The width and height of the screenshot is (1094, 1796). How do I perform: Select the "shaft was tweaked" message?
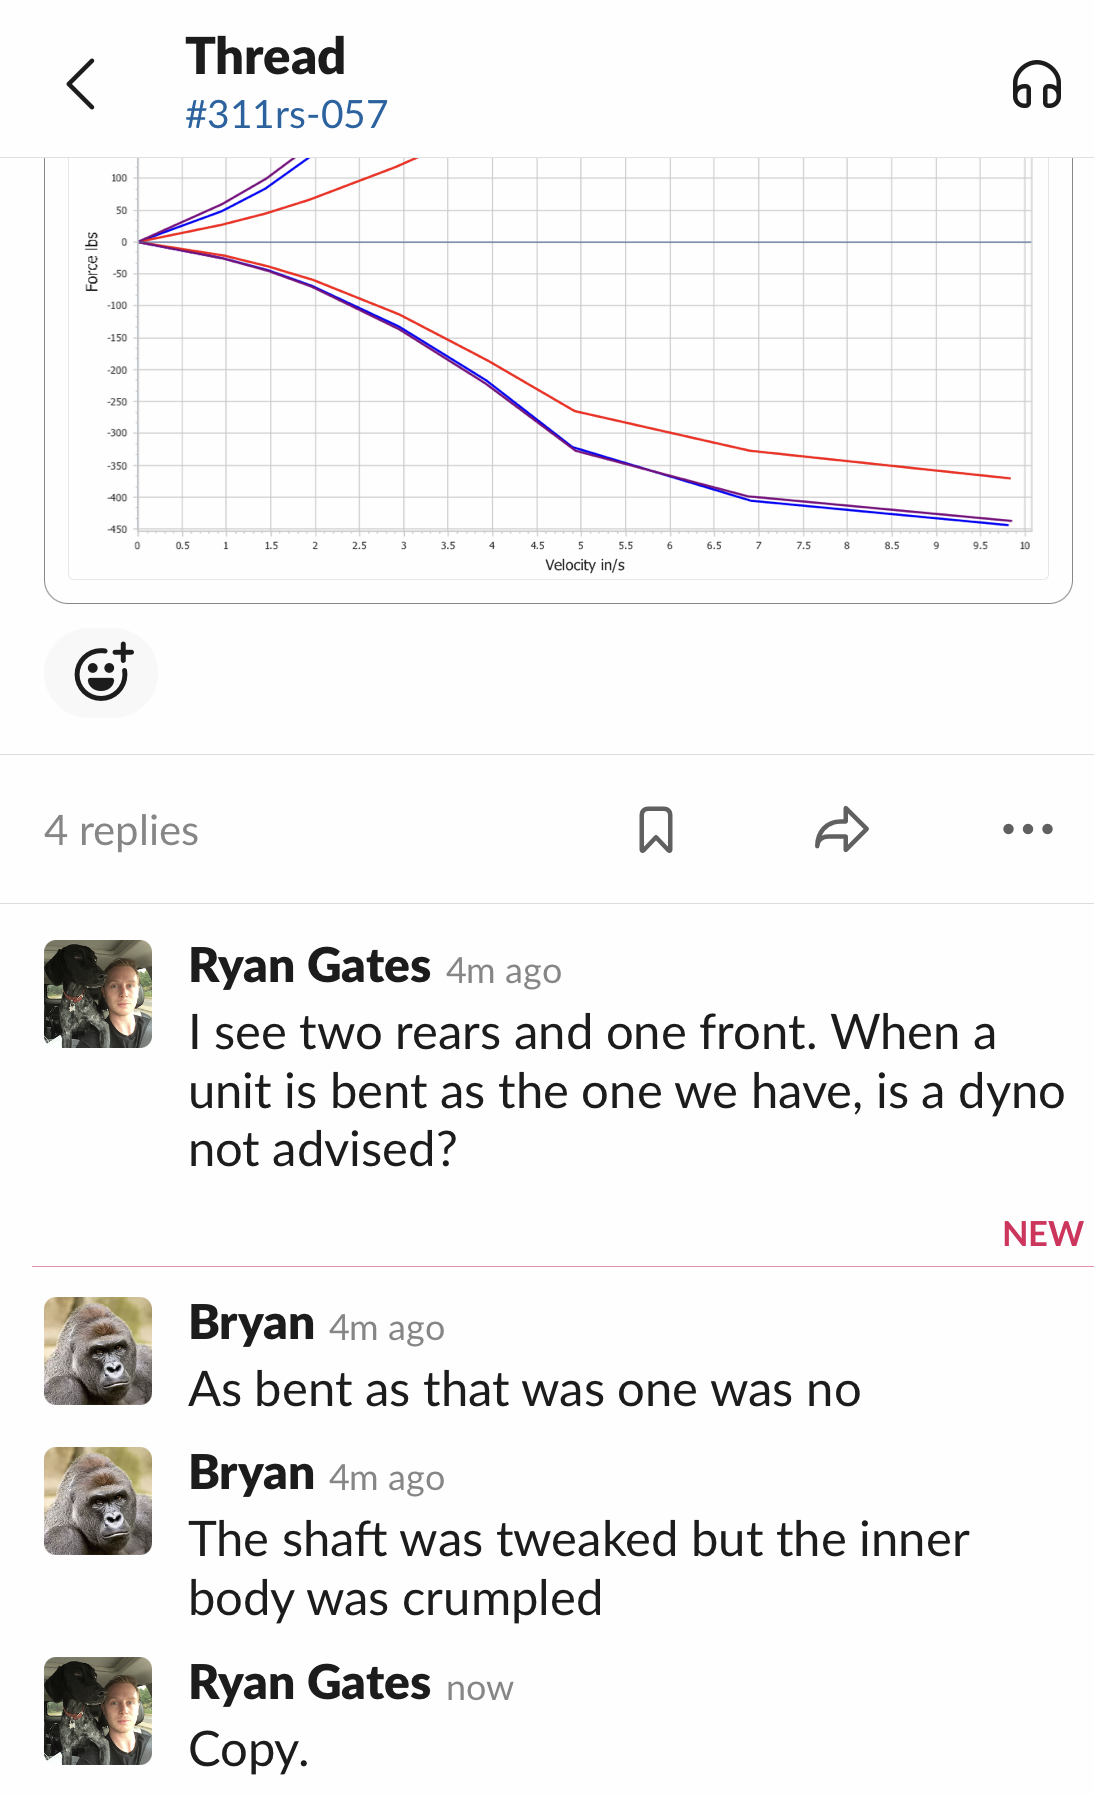tap(579, 1569)
